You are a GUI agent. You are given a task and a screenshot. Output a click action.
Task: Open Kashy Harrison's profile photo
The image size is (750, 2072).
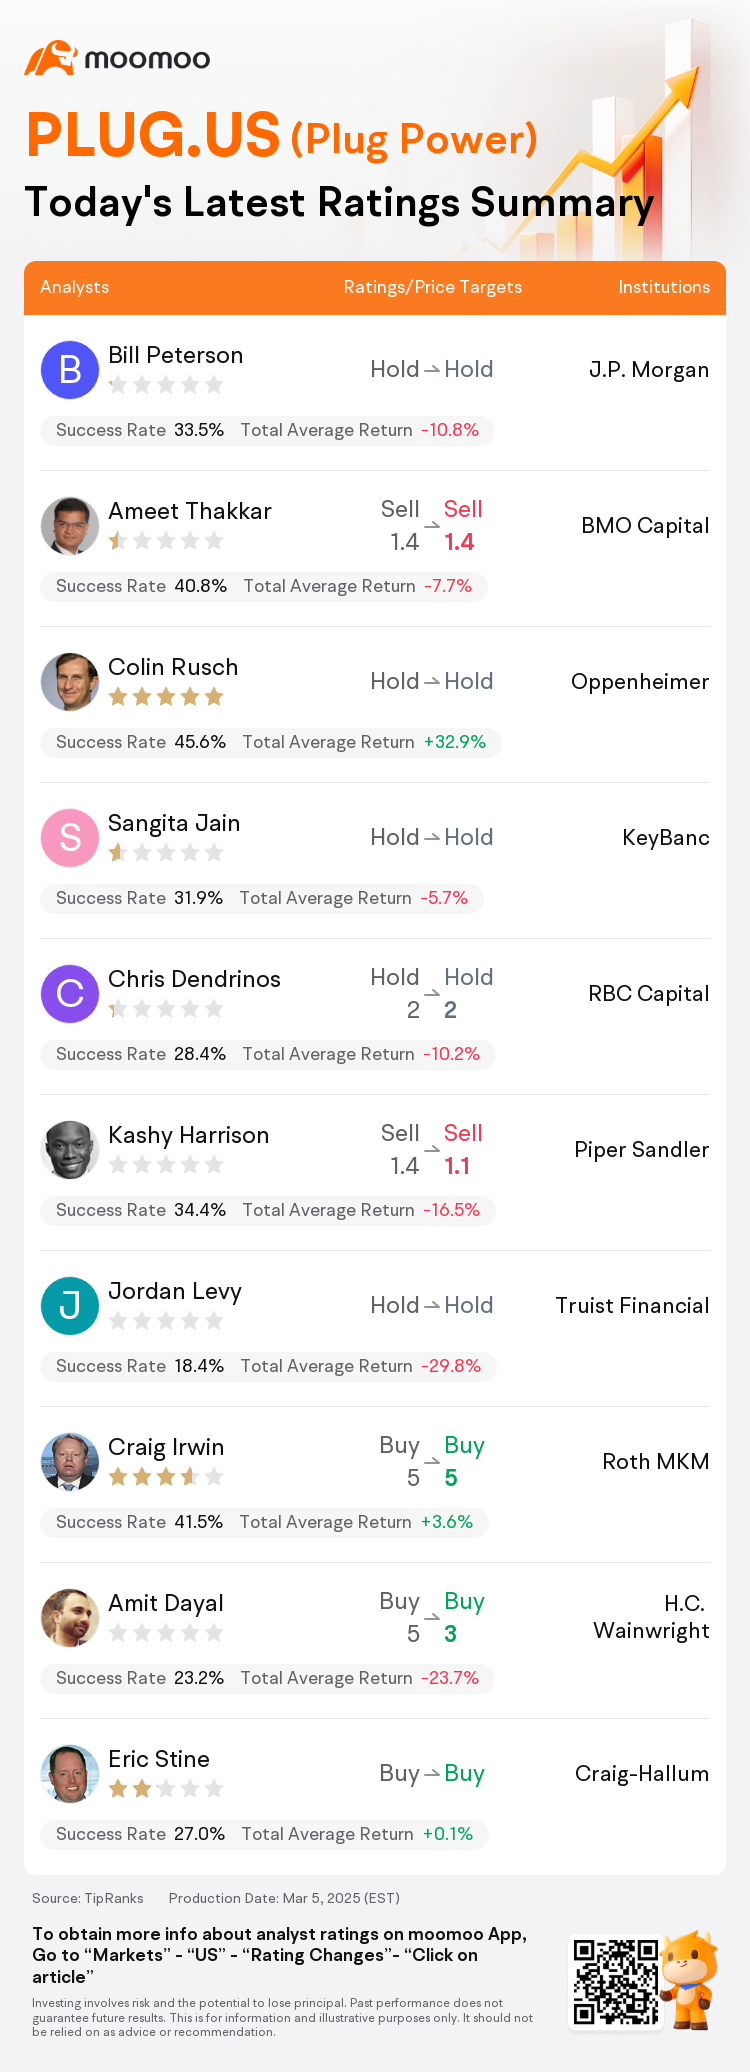pyautogui.click(x=70, y=1149)
